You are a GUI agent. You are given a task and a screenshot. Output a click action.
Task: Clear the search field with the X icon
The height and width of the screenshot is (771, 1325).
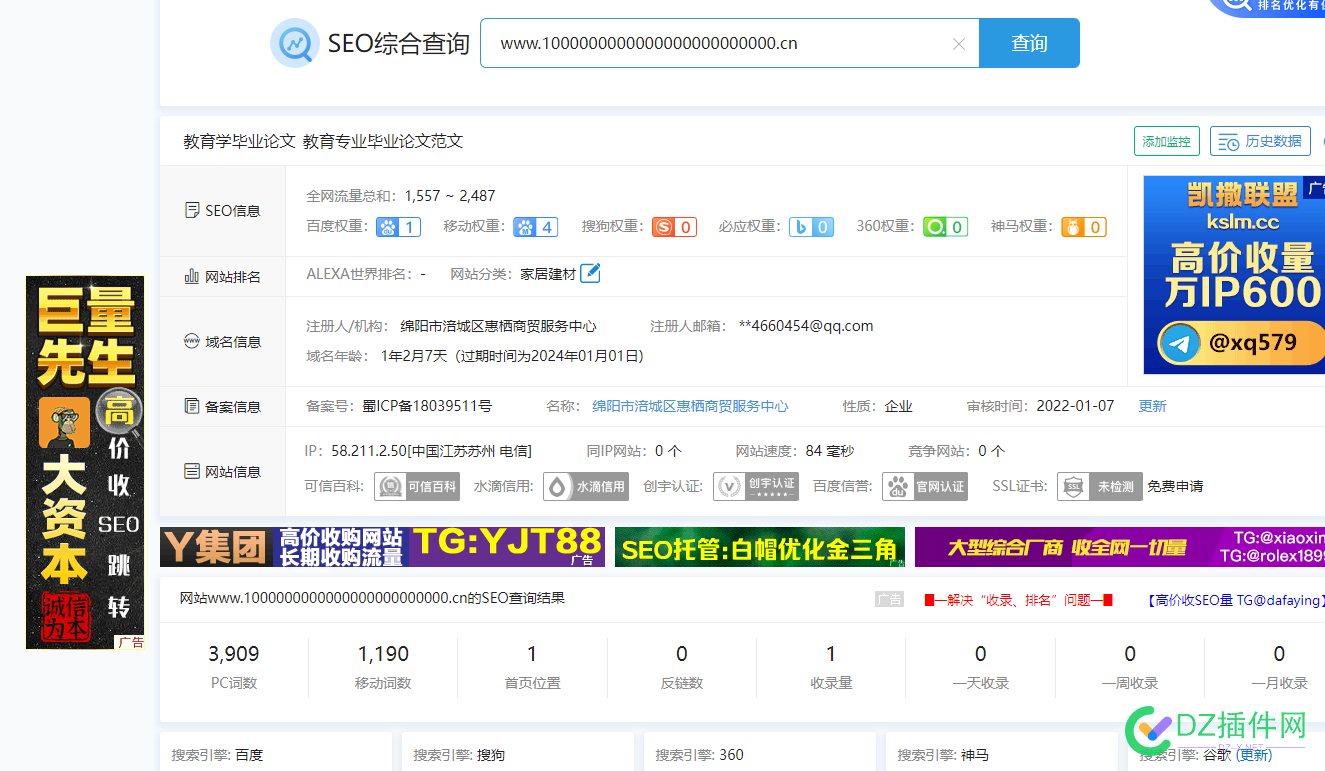tap(959, 44)
